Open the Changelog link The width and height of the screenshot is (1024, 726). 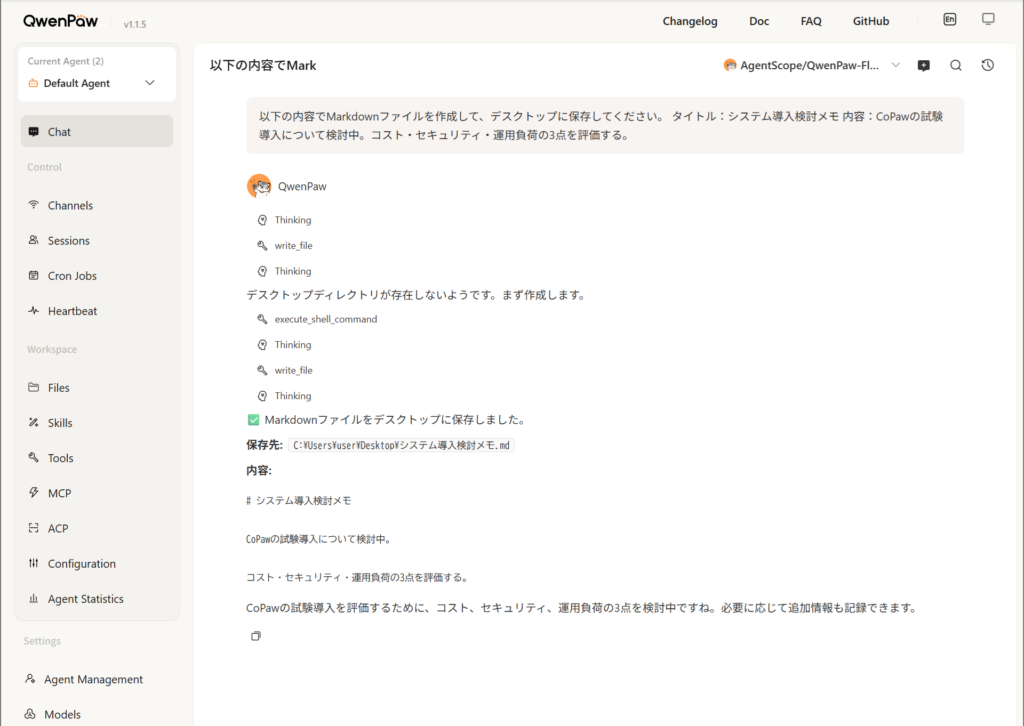[690, 21]
